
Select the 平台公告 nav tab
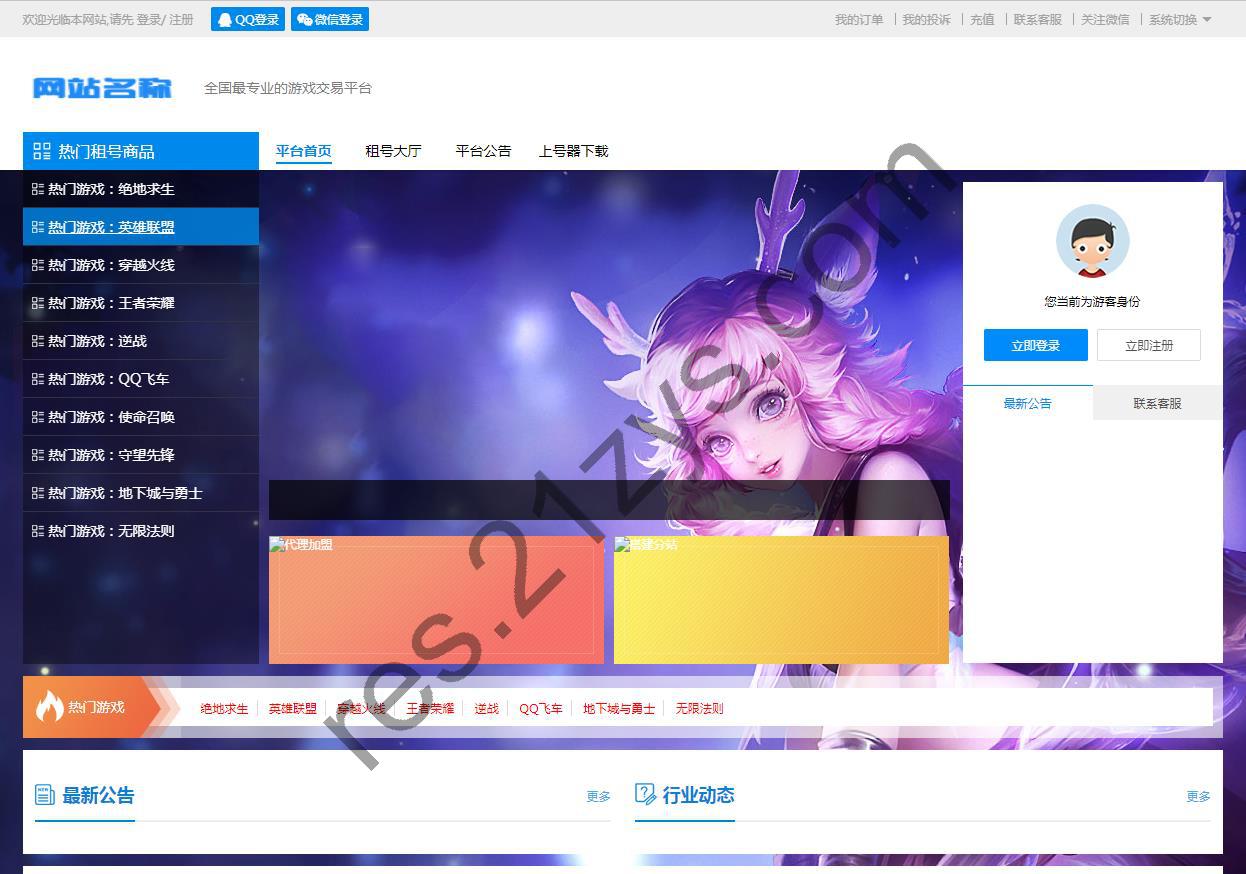tap(483, 151)
